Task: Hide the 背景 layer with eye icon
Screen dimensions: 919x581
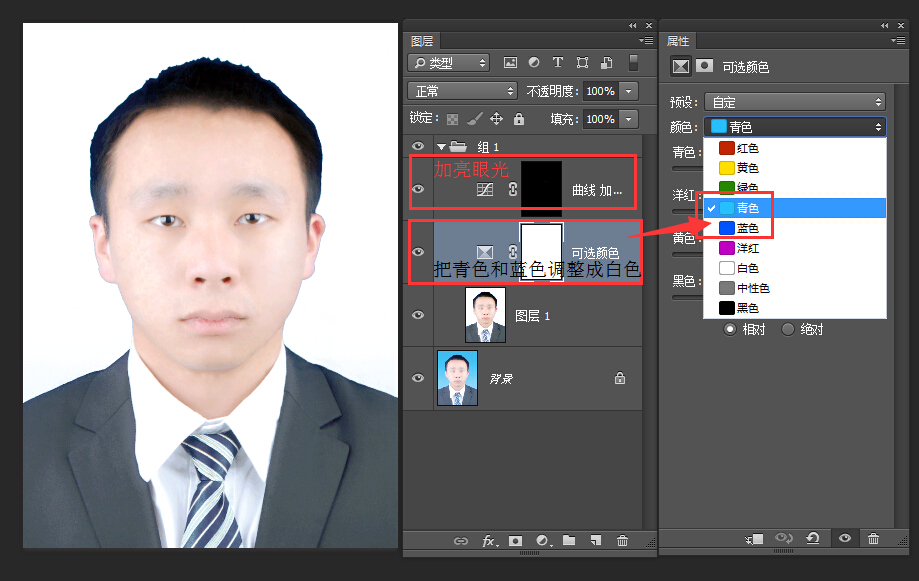Action: (x=418, y=379)
